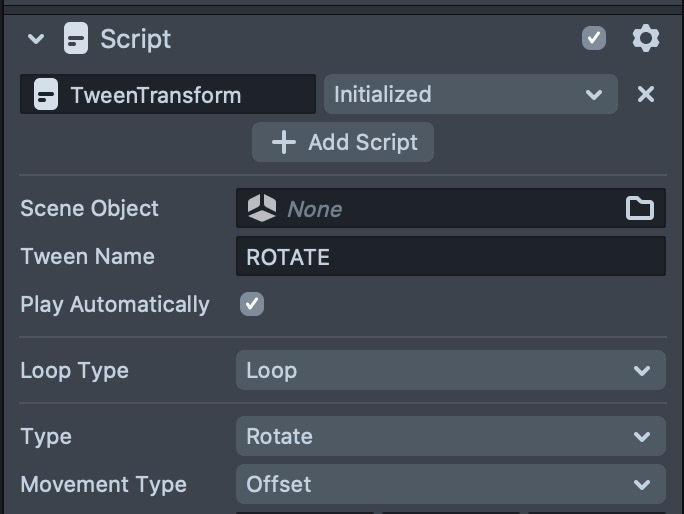Click the Tween Name label
This screenshot has height=514, width=684.
87,256
